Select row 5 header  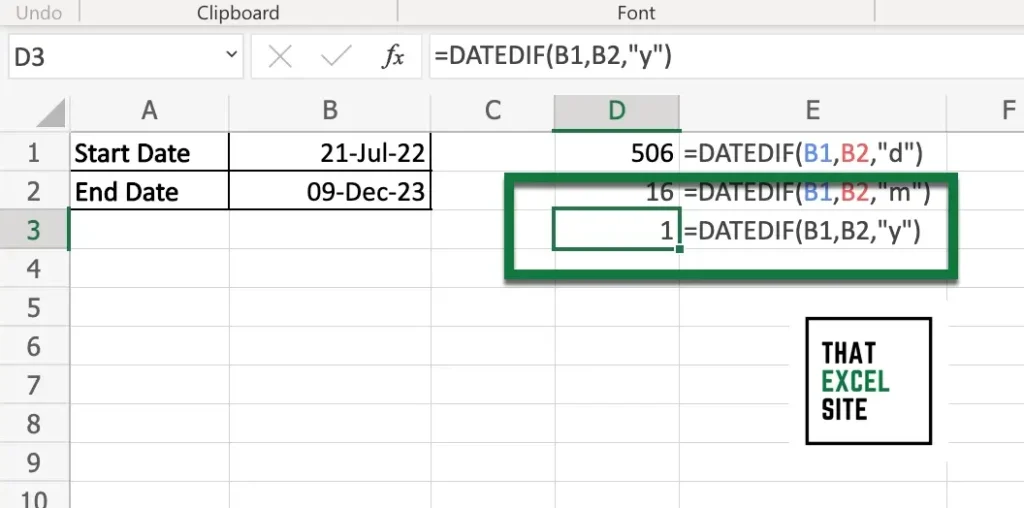tap(34, 308)
